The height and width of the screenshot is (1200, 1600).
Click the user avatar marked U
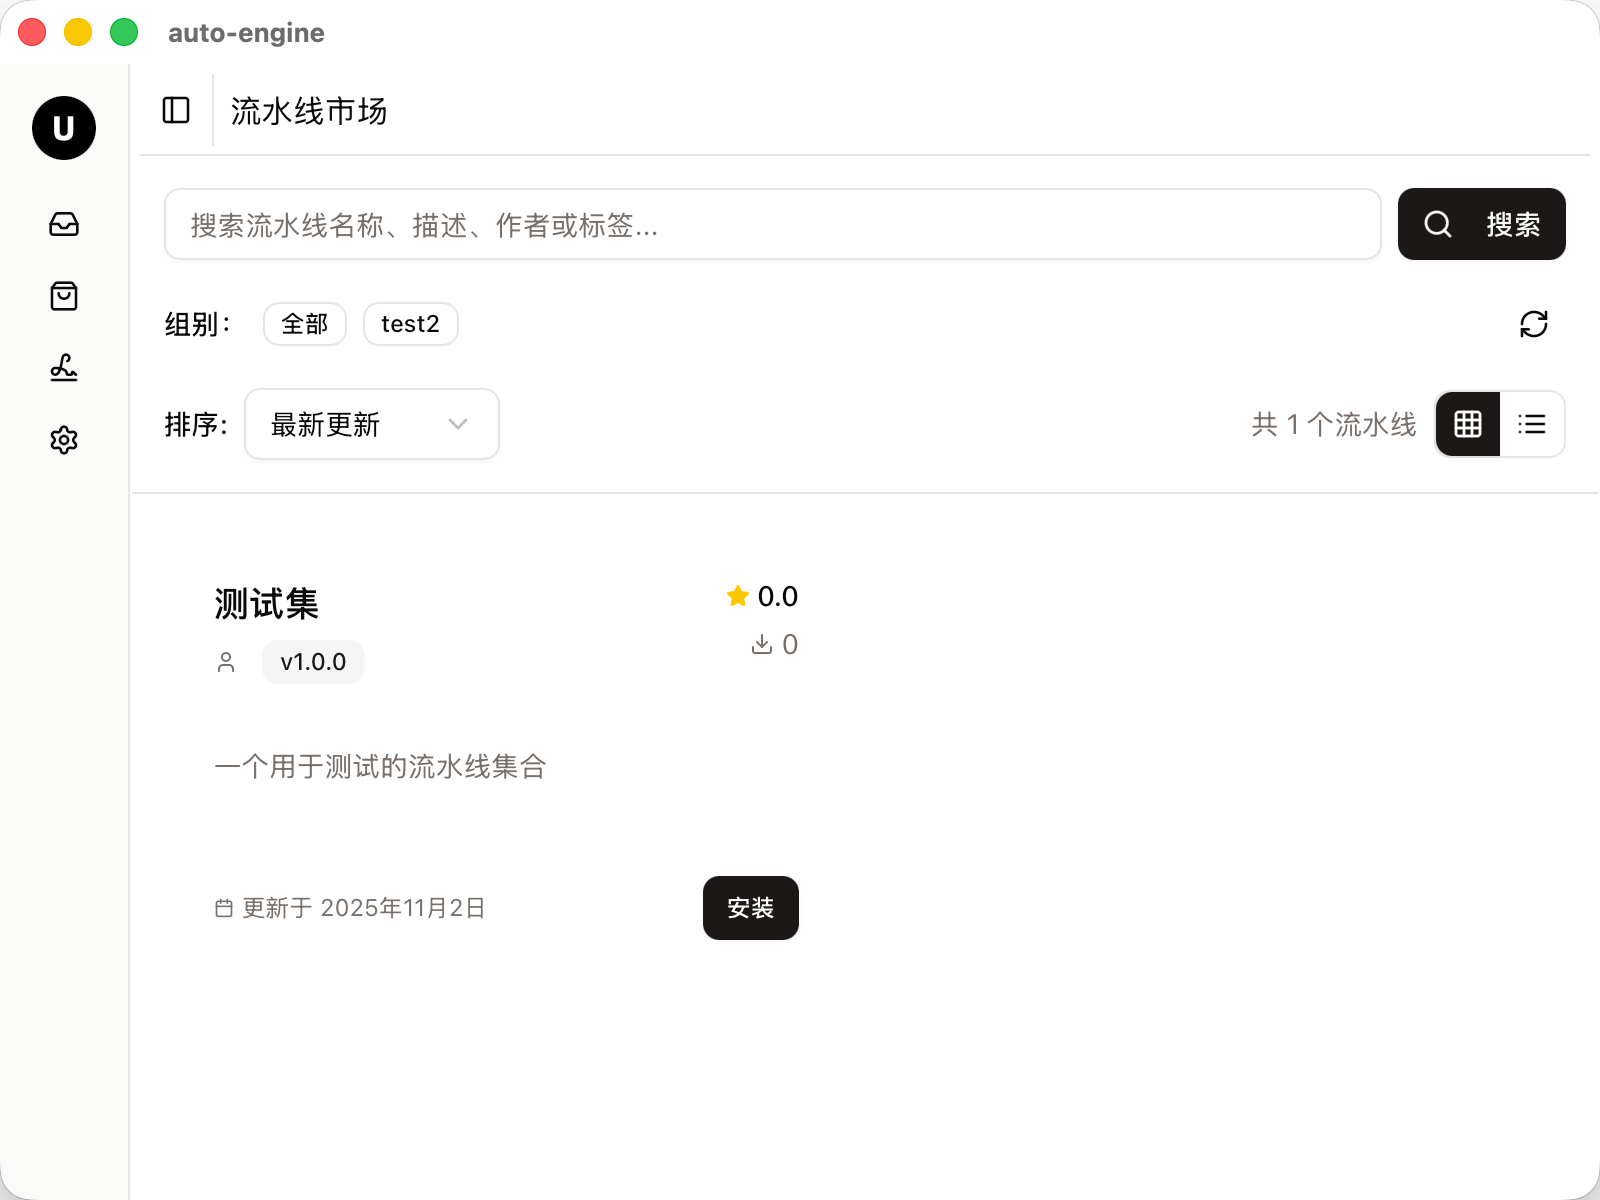coord(63,128)
